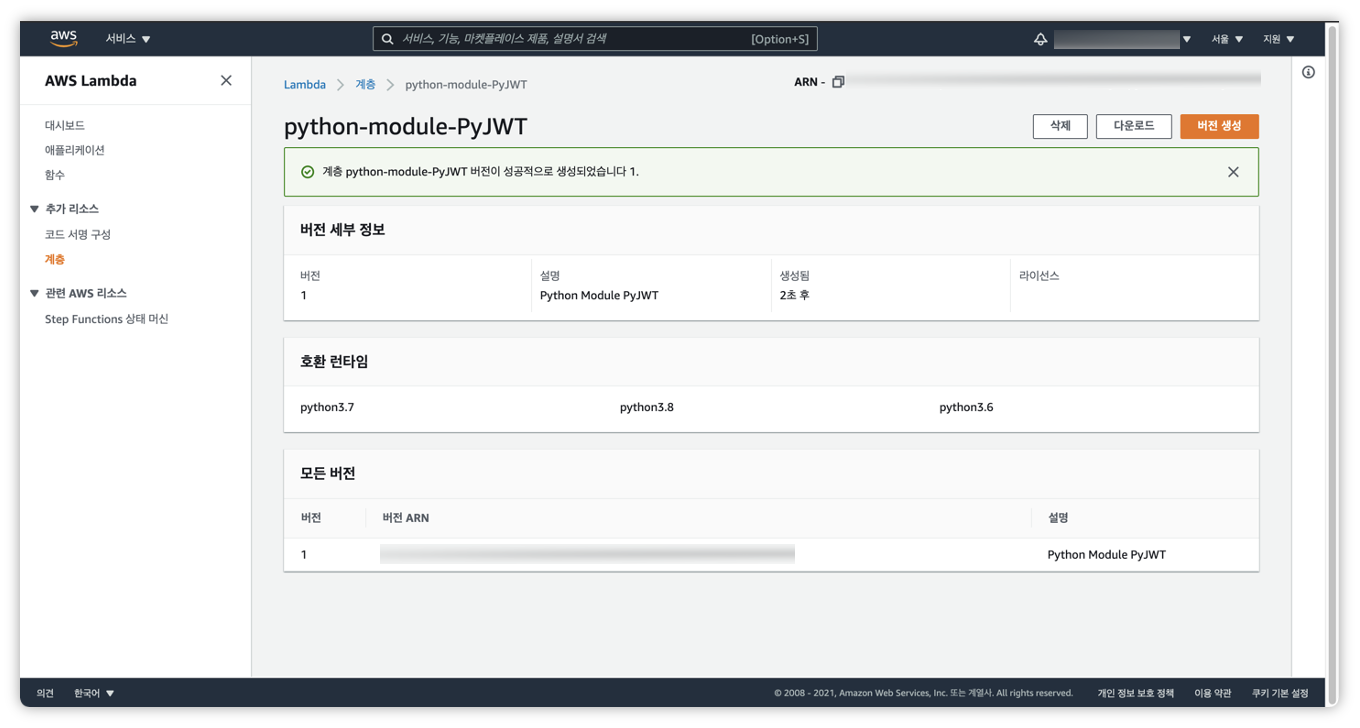Click the blurred version 1 ARN cell
Image resolution: width=1360 pixels, height=728 pixels.
pyautogui.click(x=587, y=554)
